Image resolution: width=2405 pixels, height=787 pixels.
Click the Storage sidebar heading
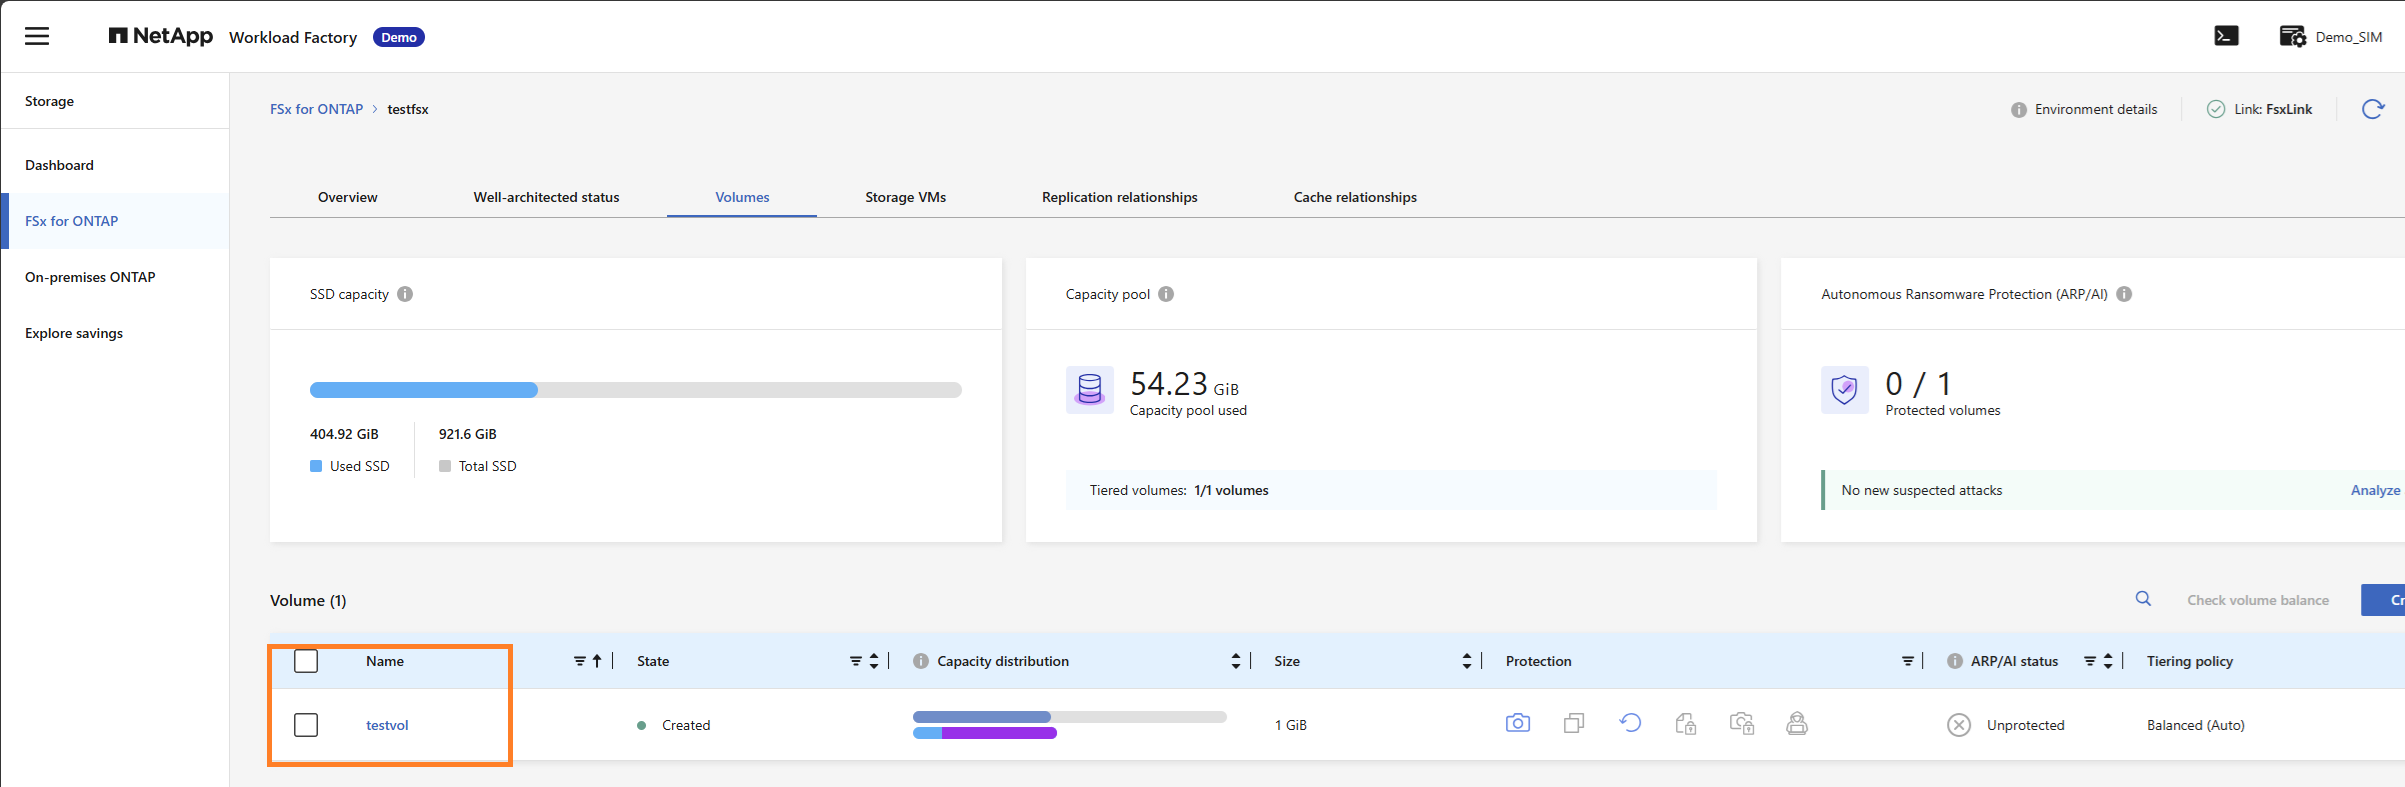pos(49,101)
